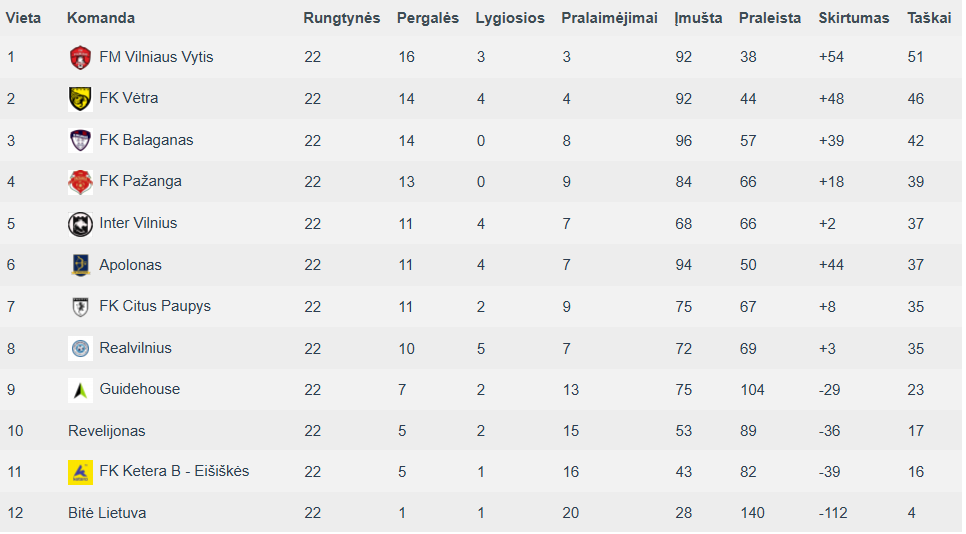Screen dimensions: 966x534
Task: Click the Apolonas navy badge icon
Action: tap(80, 265)
